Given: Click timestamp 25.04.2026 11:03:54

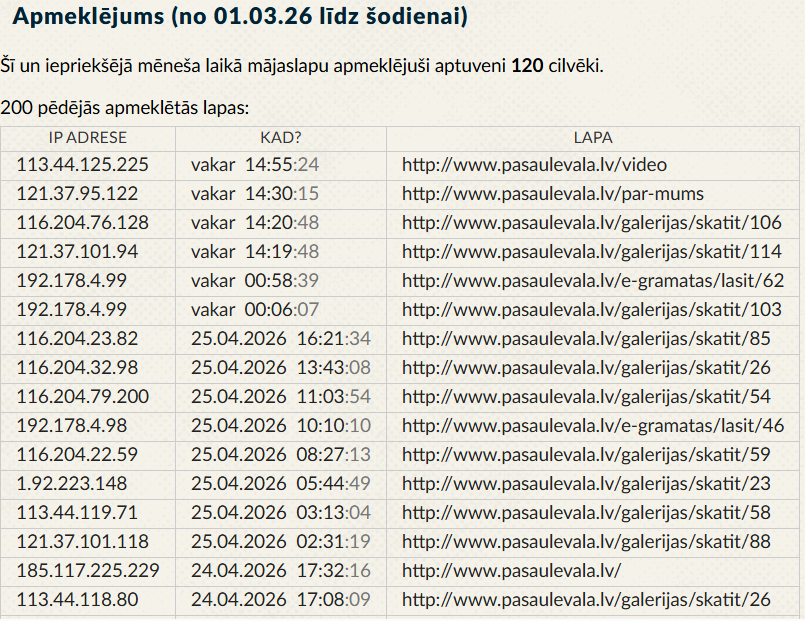Looking at the screenshot, I should (281, 397).
